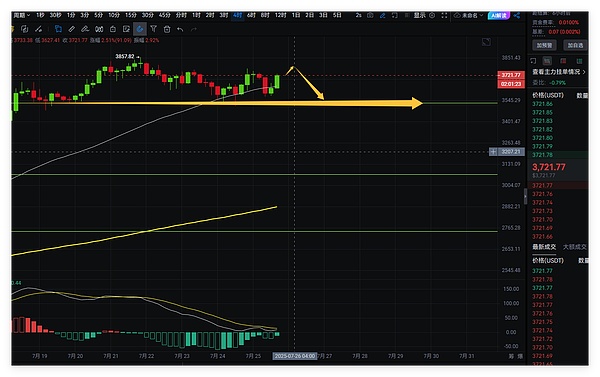Take a chart screenshot with camera icon

click(x=370, y=15)
